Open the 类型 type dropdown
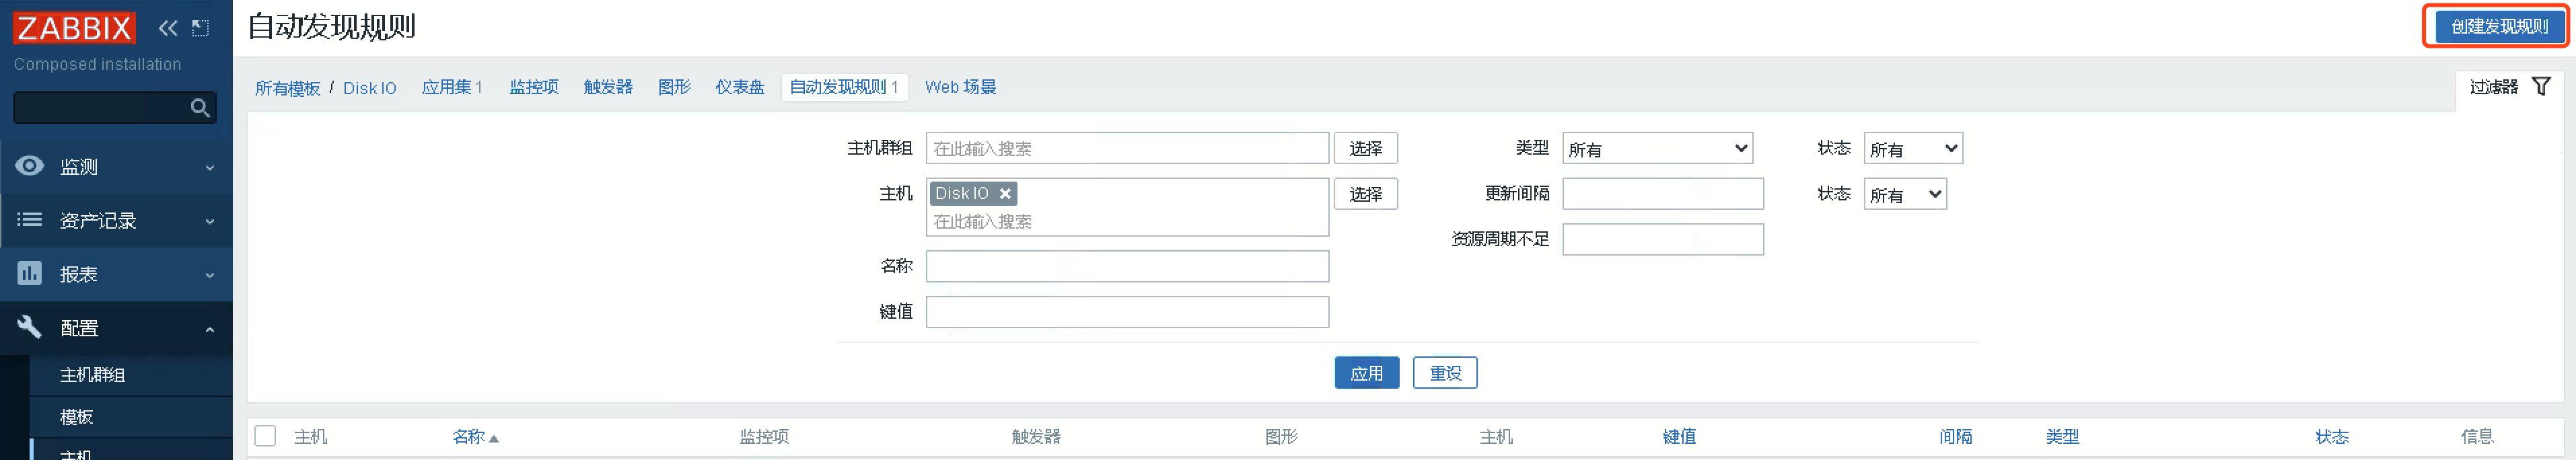The width and height of the screenshot is (2576, 460). (x=1657, y=149)
